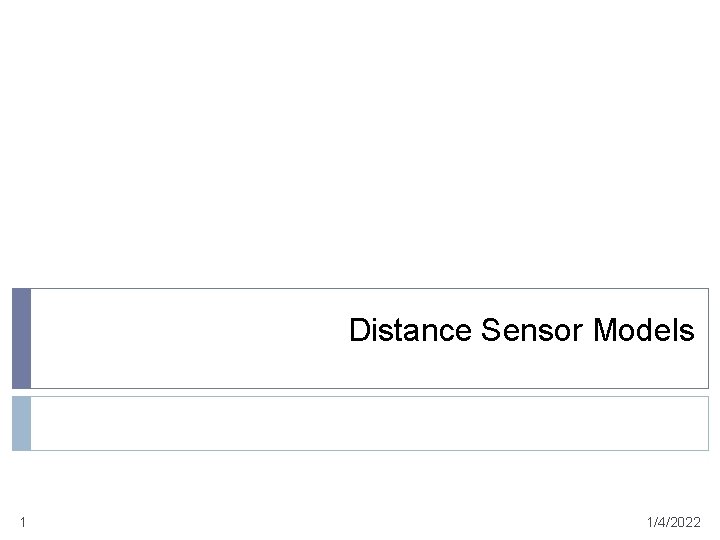Screen dimensions: 720x540
Task: Click the word "Models" in the title
Action: 643,331
